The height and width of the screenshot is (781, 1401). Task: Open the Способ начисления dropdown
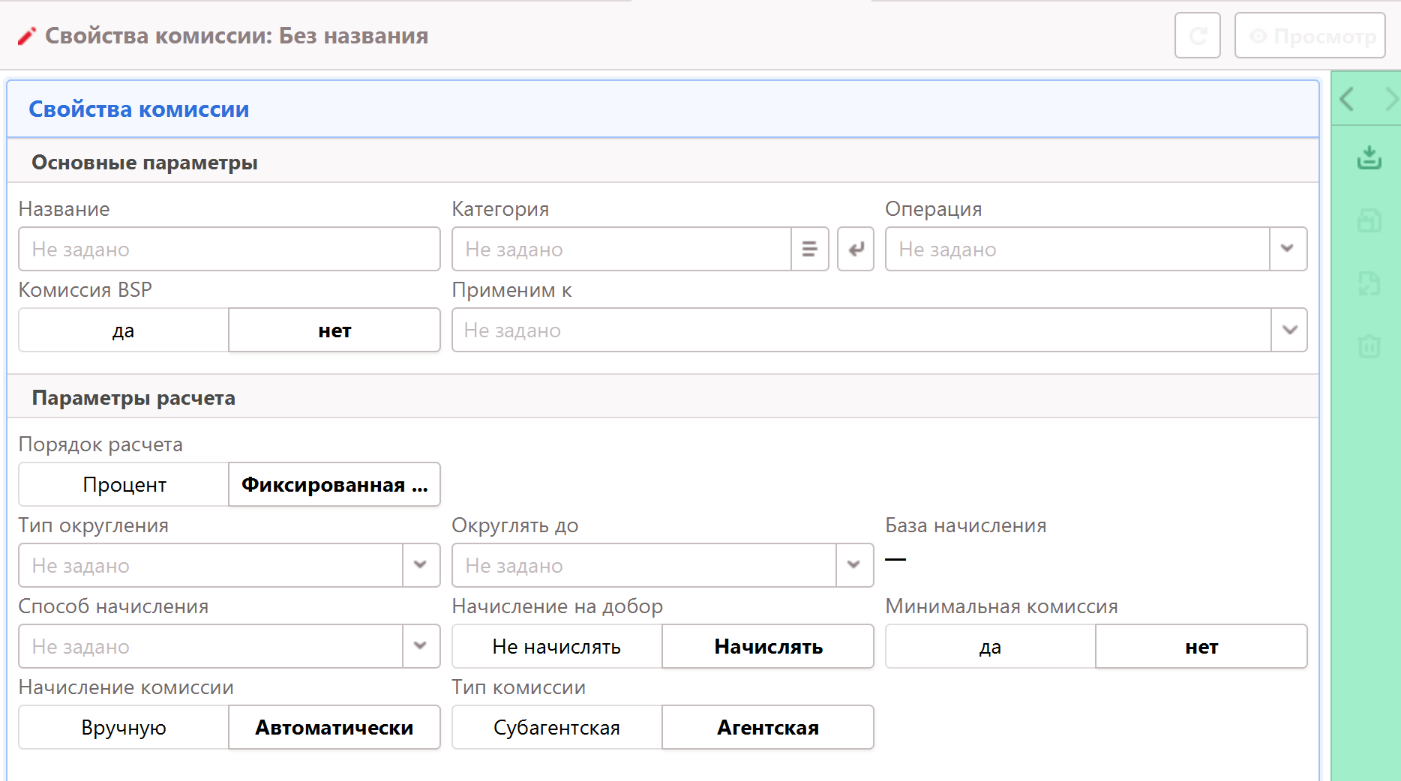[421, 647]
